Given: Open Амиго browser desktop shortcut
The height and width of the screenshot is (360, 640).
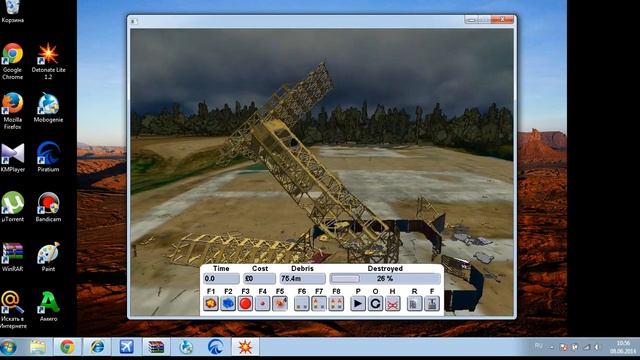Looking at the screenshot, I should 48,307.
